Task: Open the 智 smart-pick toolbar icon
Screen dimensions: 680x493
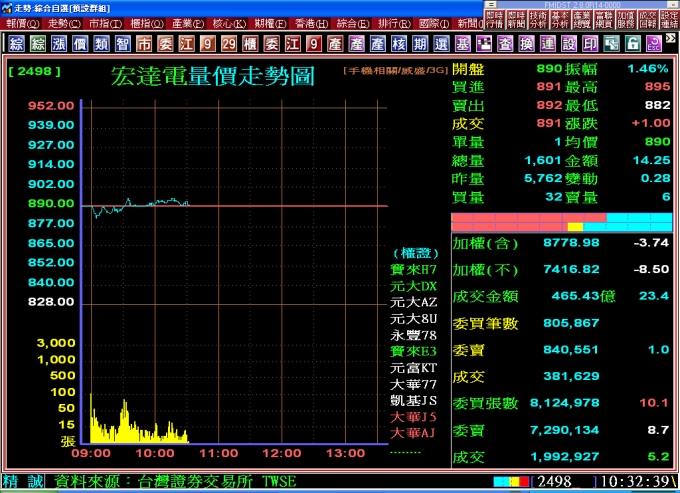Action: 123,44
